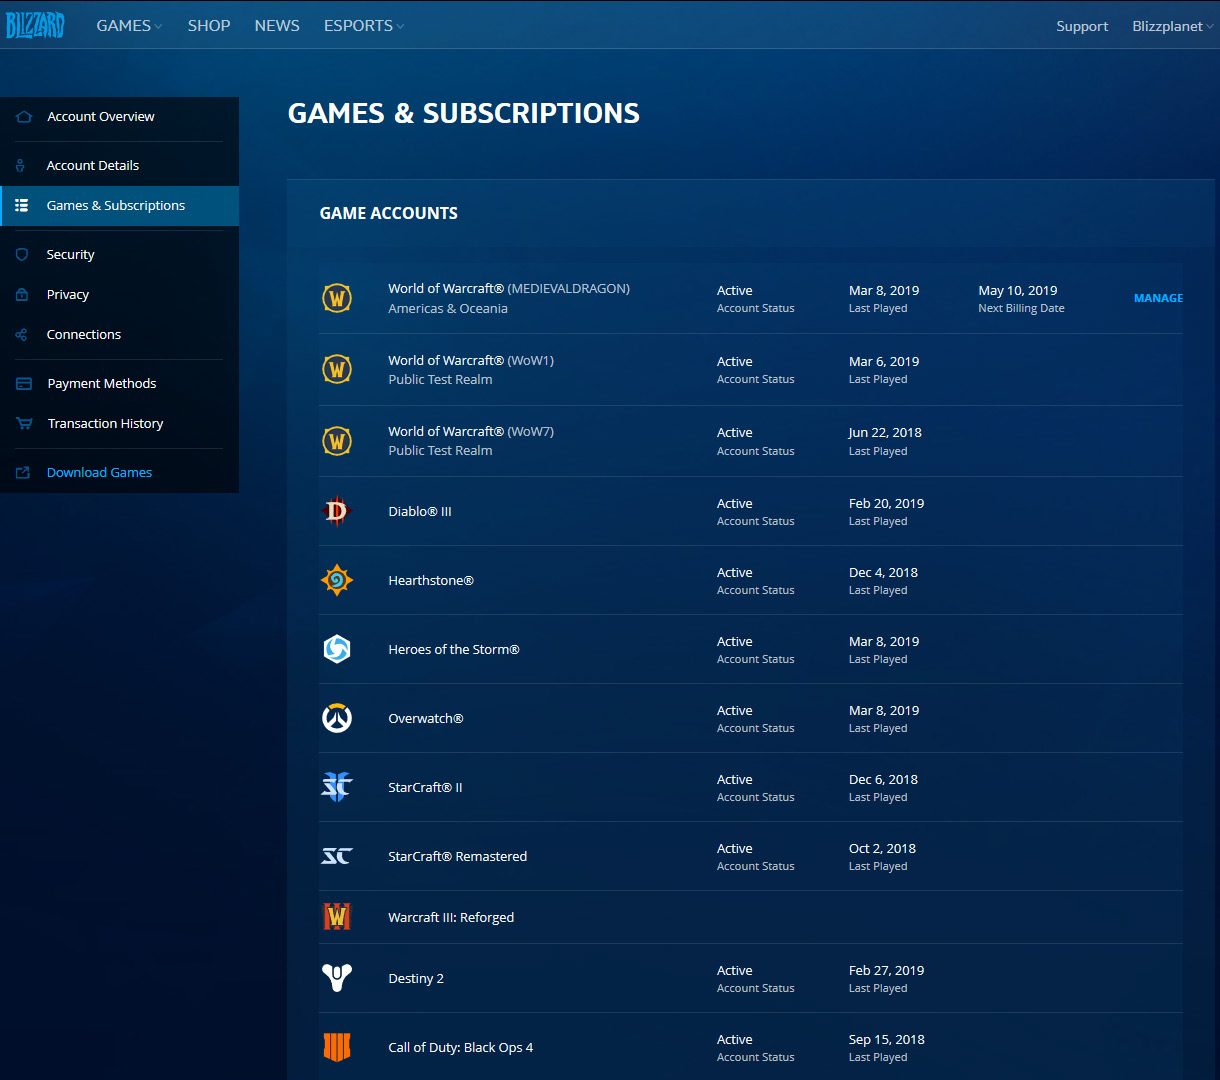Viewport: 1220px width, 1080px height.
Task: Click the GAME ACCOUNTS section heading
Action: (x=389, y=213)
